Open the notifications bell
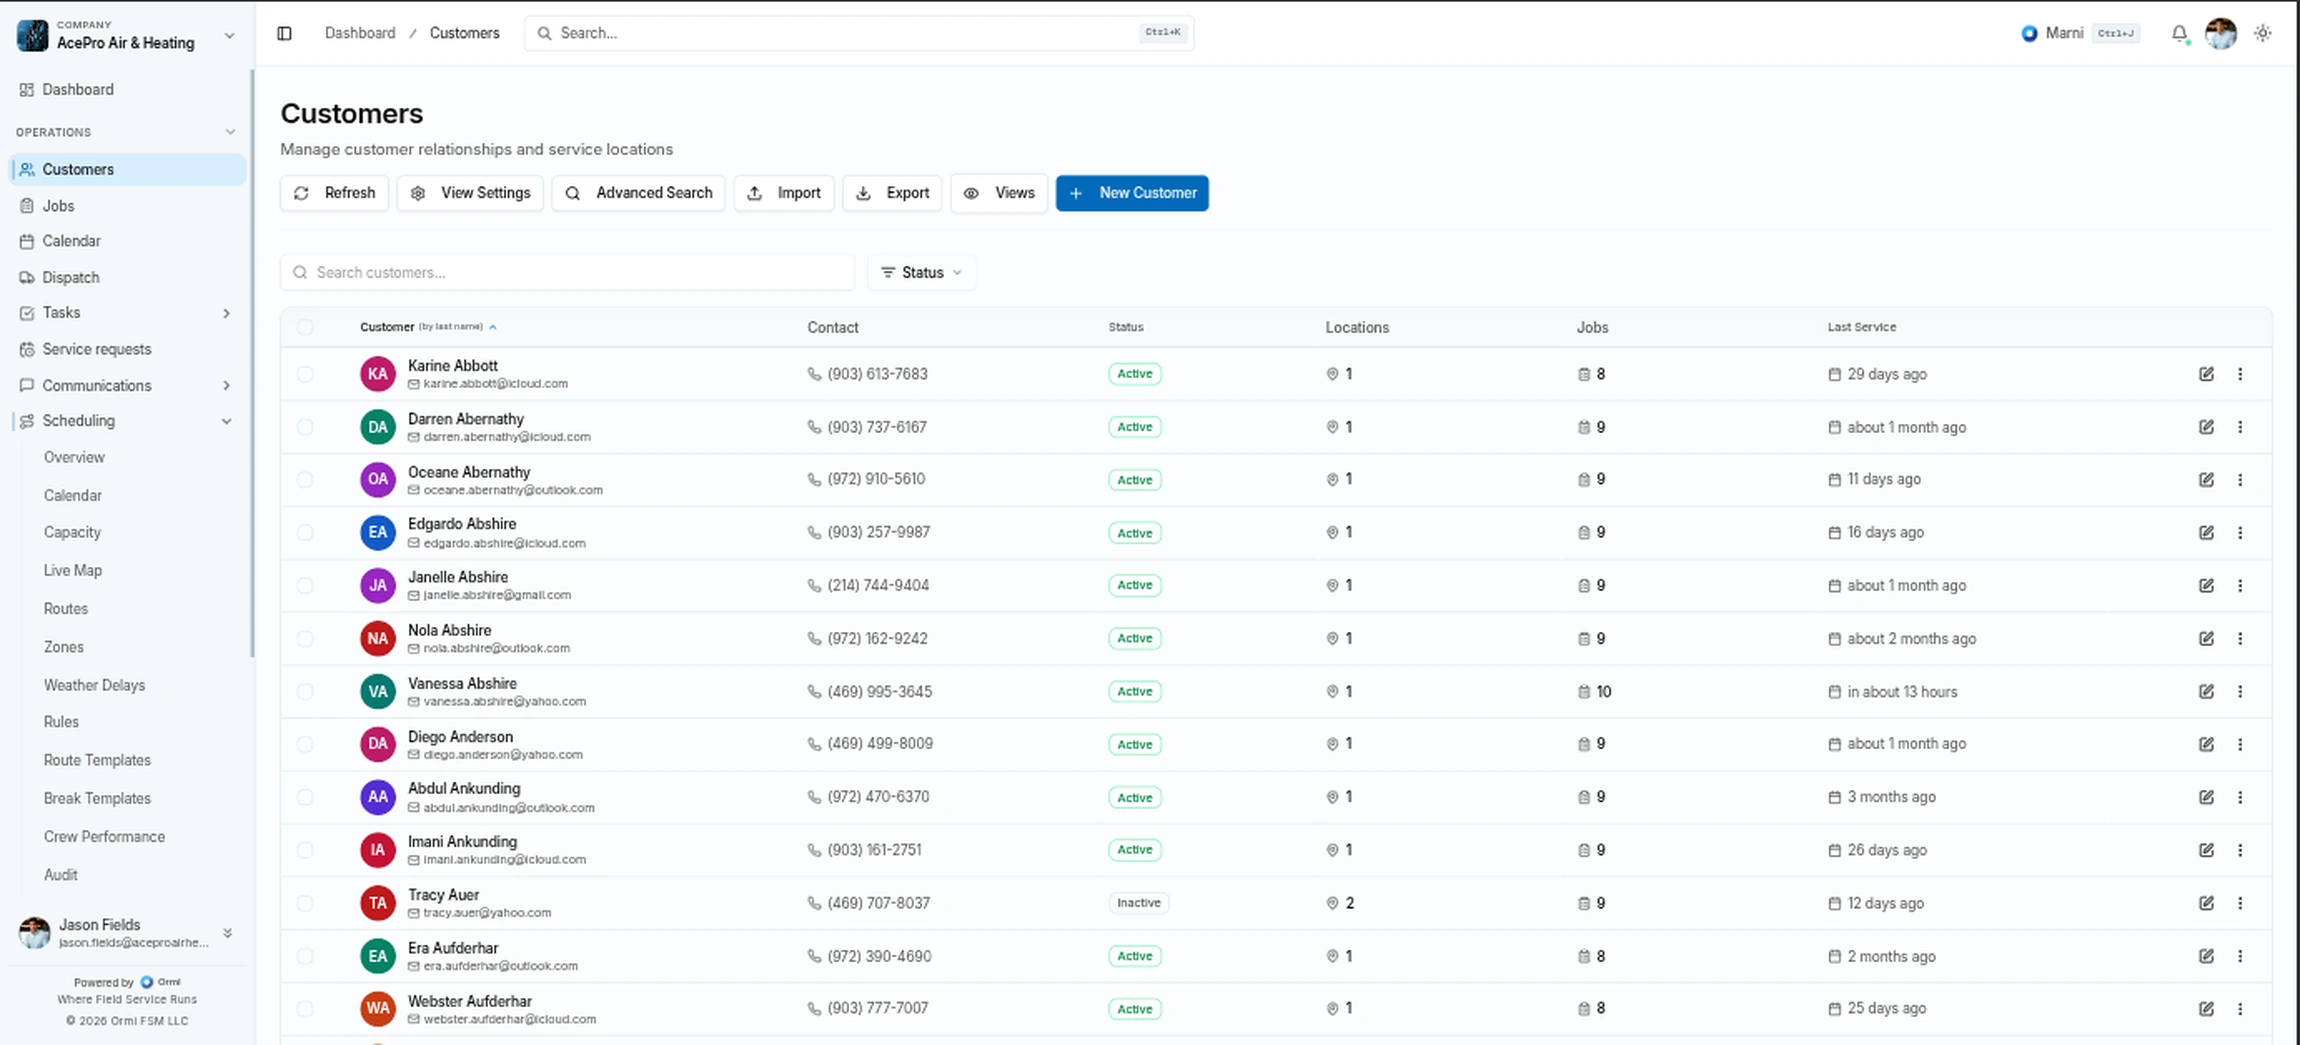 (2179, 33)
